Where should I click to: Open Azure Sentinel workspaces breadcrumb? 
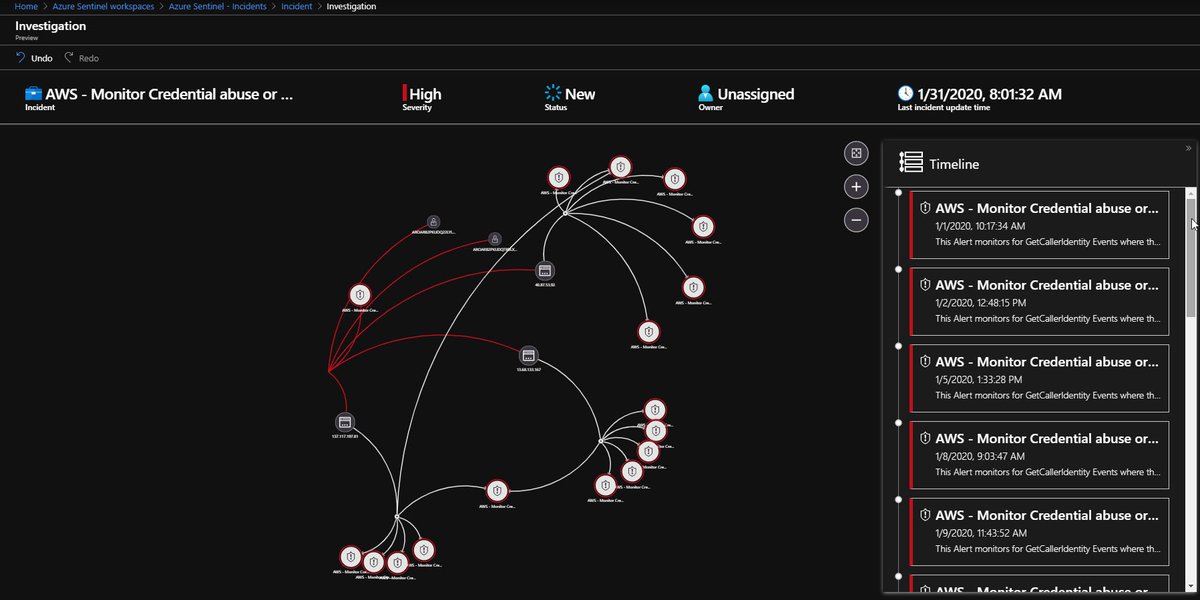click(x=103, y=6)
